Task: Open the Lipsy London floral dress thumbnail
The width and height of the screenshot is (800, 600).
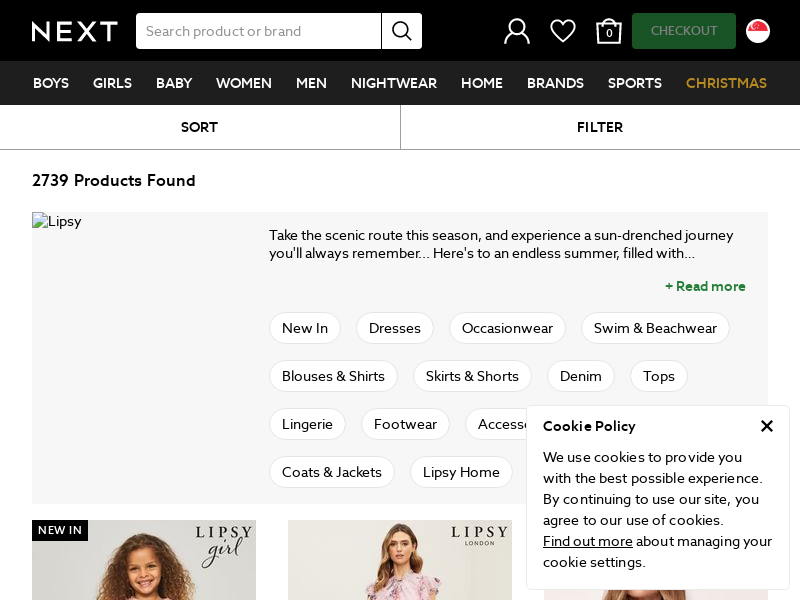Action: tap(400, 560)
